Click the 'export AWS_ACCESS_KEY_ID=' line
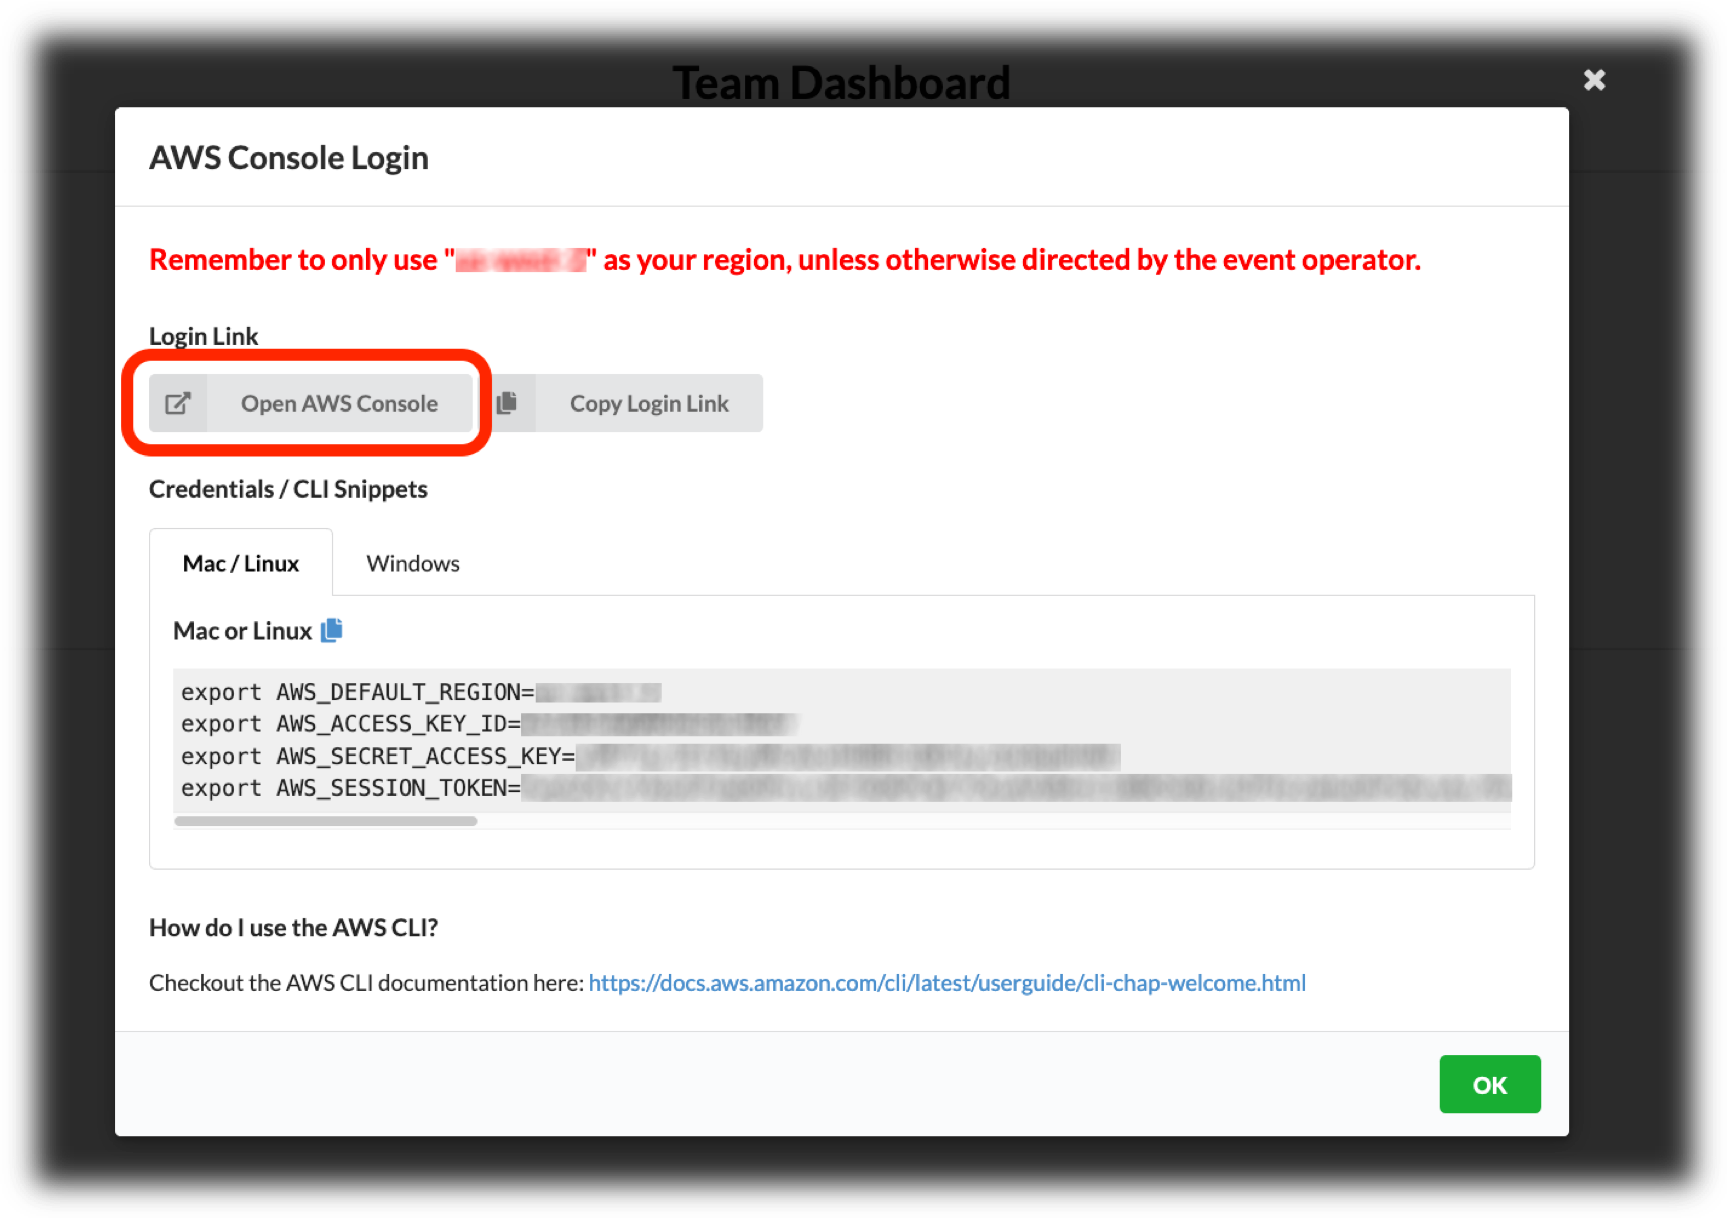1727x1218 pixels. point(489,724)
